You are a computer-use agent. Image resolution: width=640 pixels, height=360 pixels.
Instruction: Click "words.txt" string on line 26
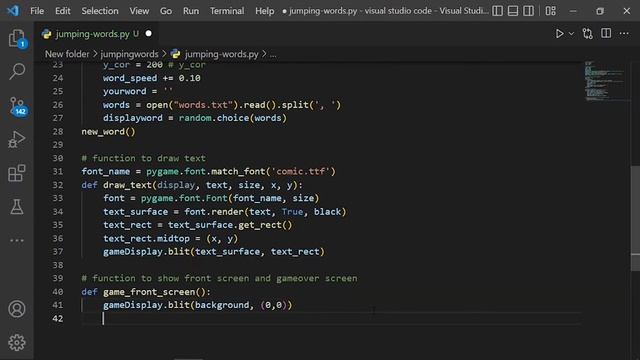(203, 105)
